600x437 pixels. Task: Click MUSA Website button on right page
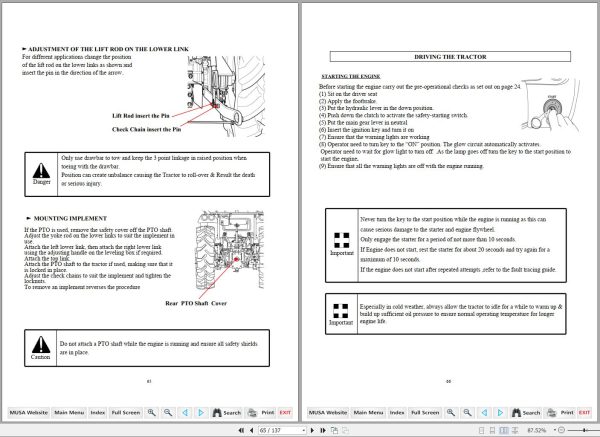328,413
